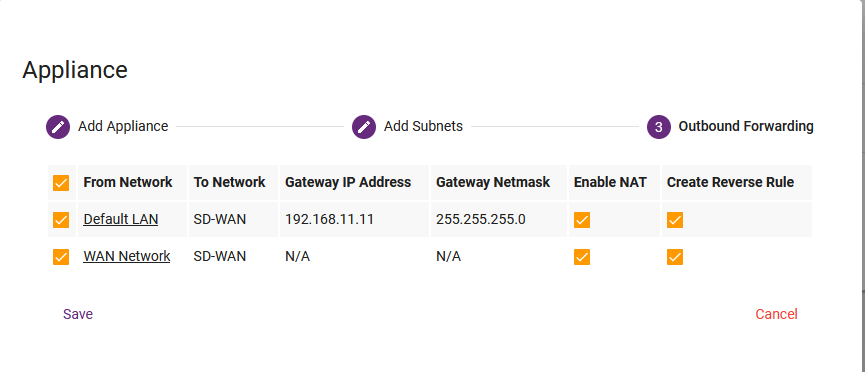Select the step 3 circle icon
865x372 pixels.
coord(659,127)
